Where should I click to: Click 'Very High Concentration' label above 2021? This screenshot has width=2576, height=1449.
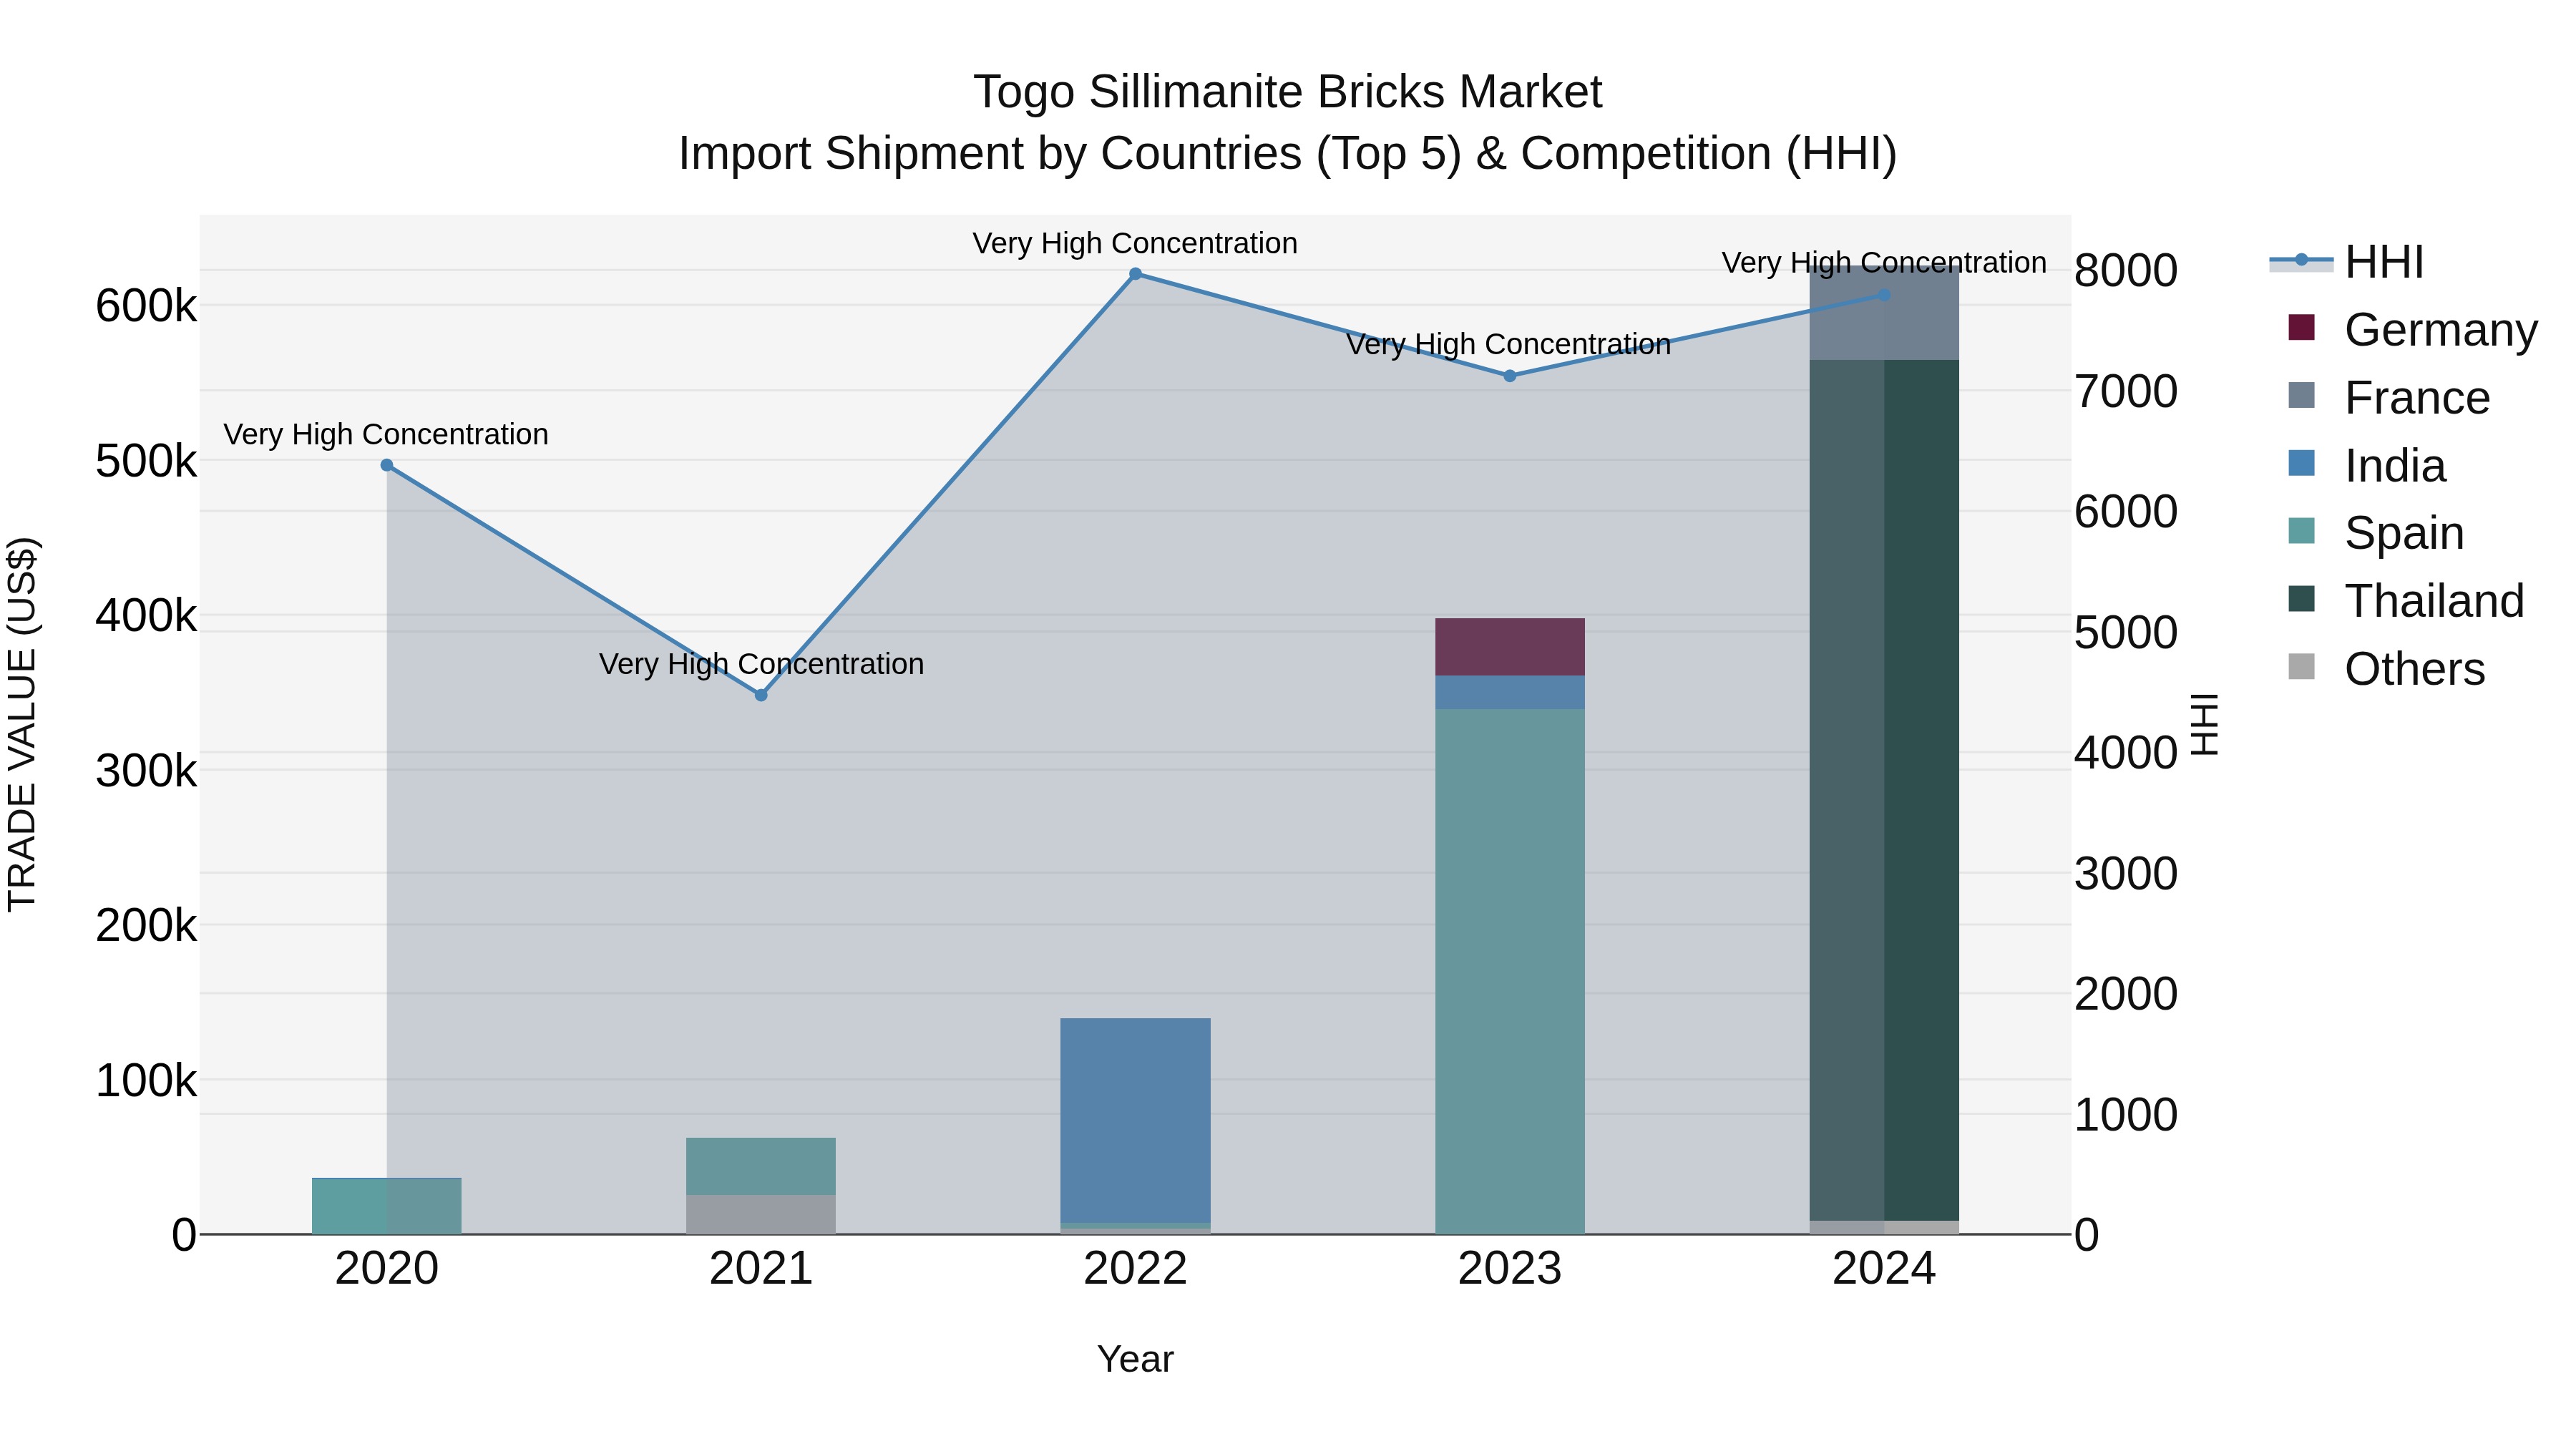click(761, 664)
